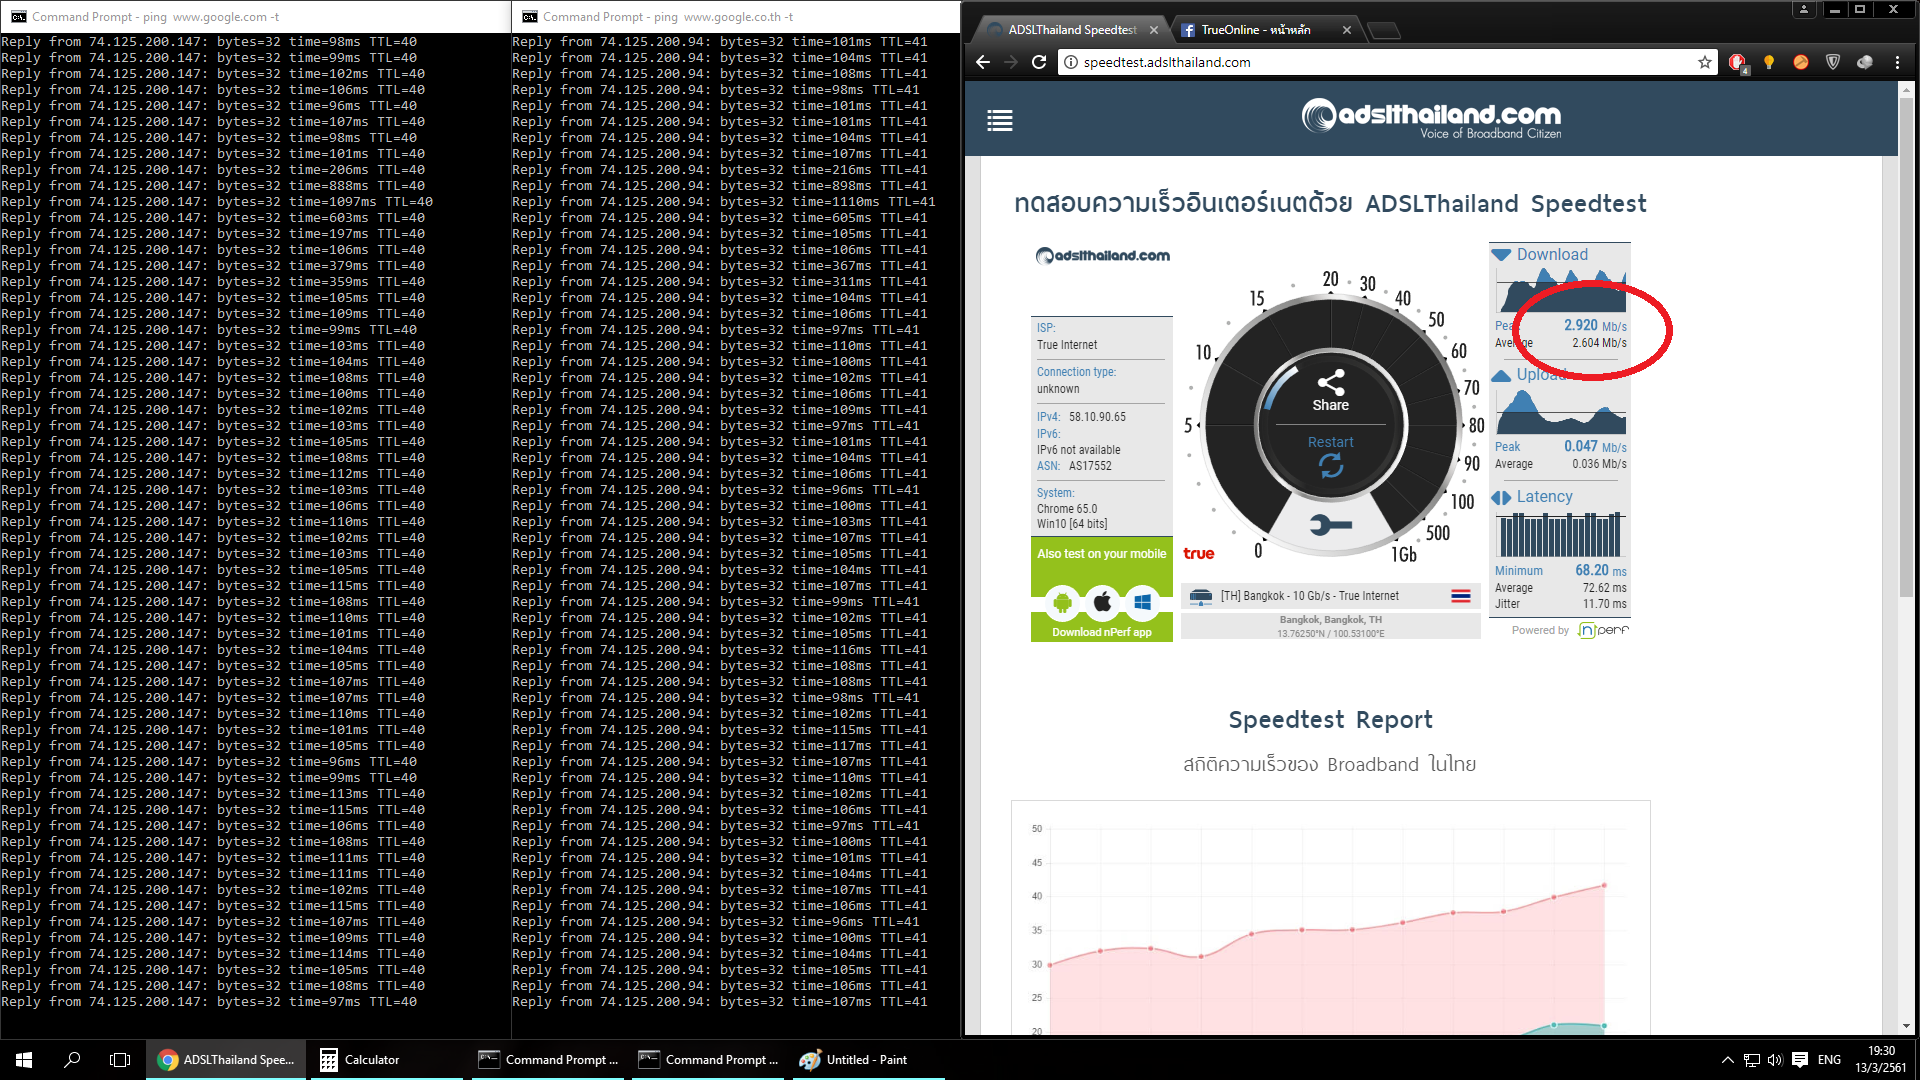Click the Chrome page vertical scrollbar

(1906, 350)
